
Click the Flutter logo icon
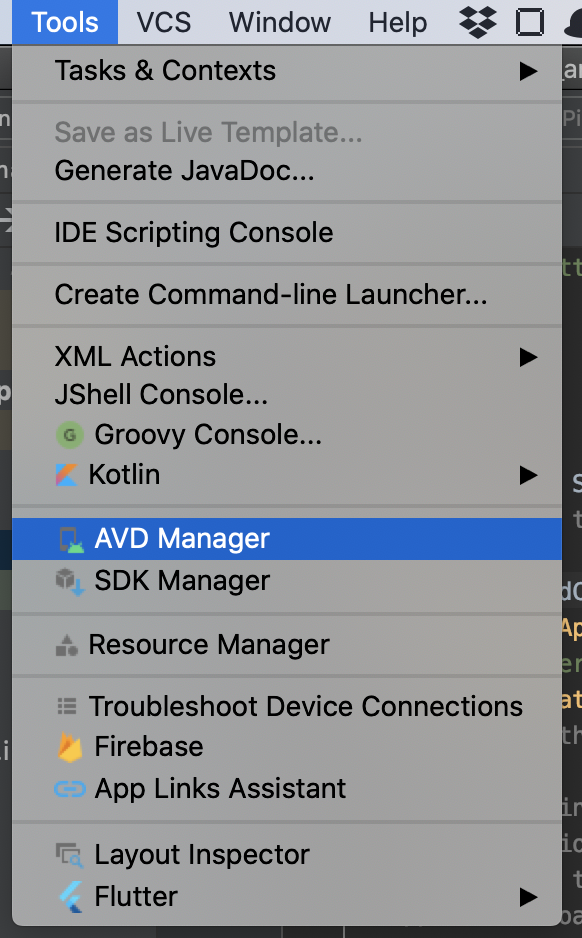click(x=71, y=897)
